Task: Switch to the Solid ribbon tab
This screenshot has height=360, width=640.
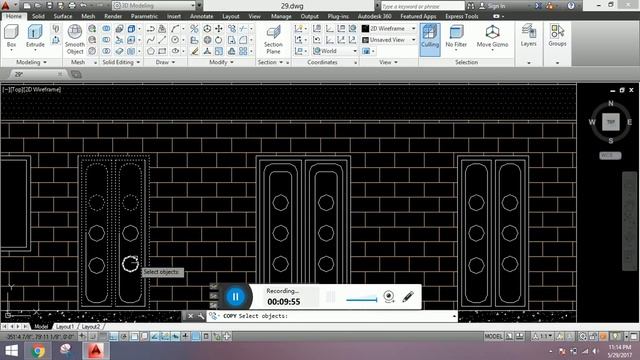Action: coord(38,16)
